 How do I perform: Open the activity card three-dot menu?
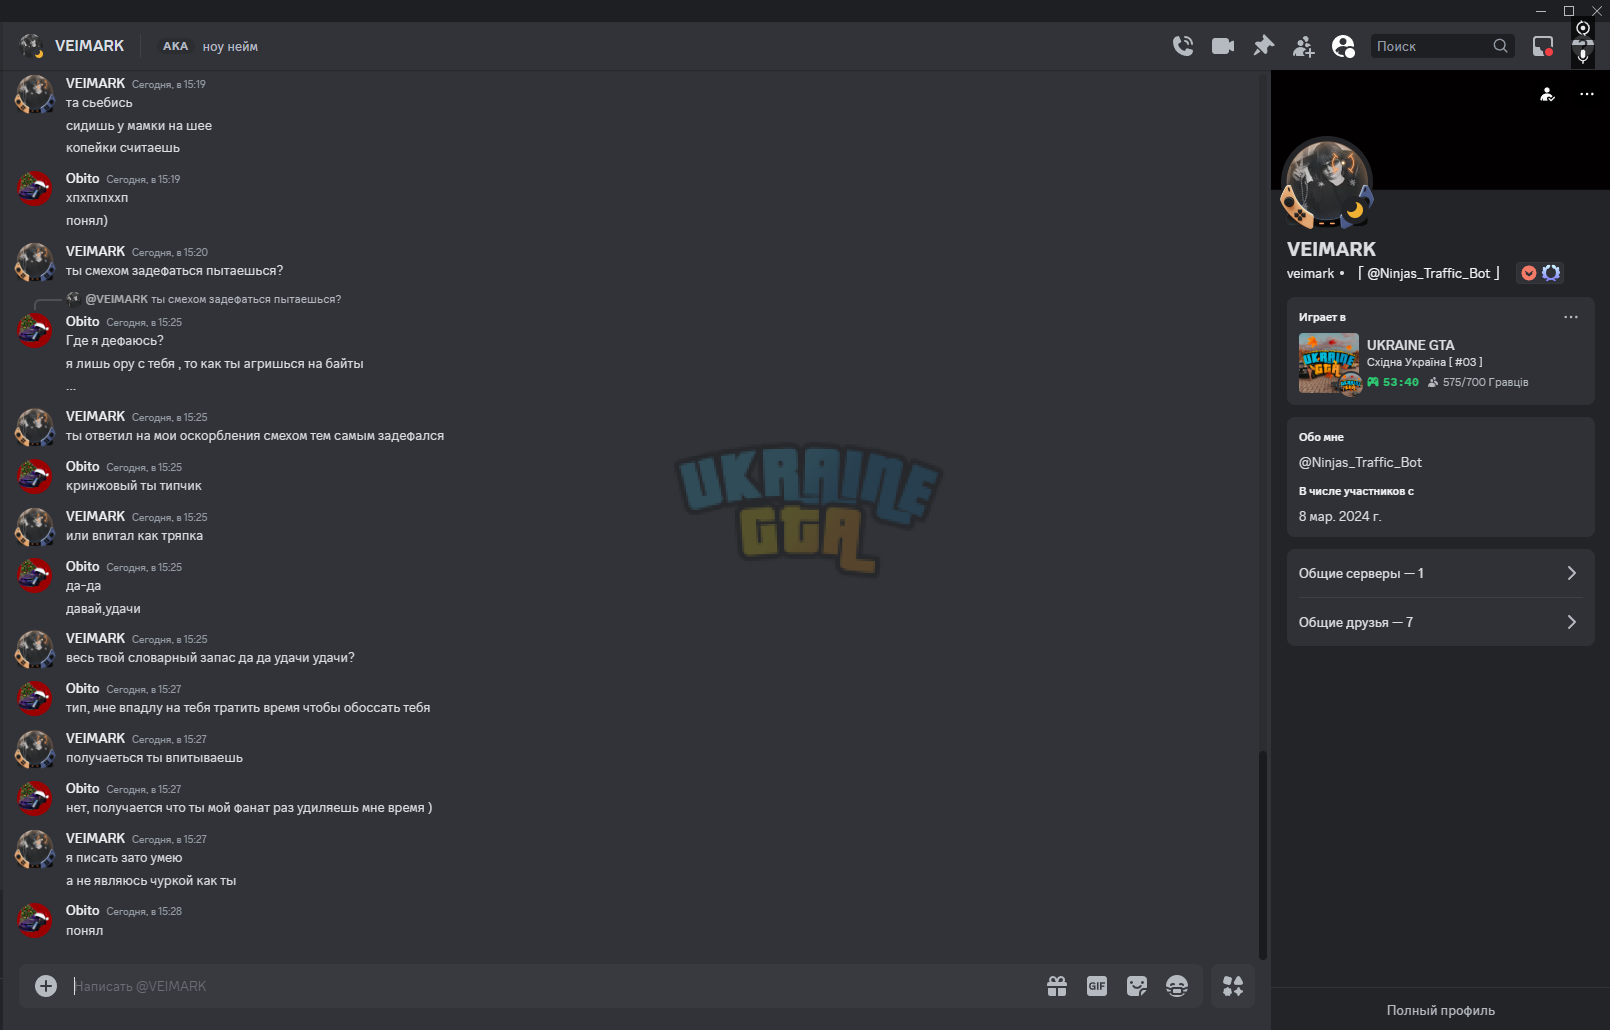click(1571, 317)
